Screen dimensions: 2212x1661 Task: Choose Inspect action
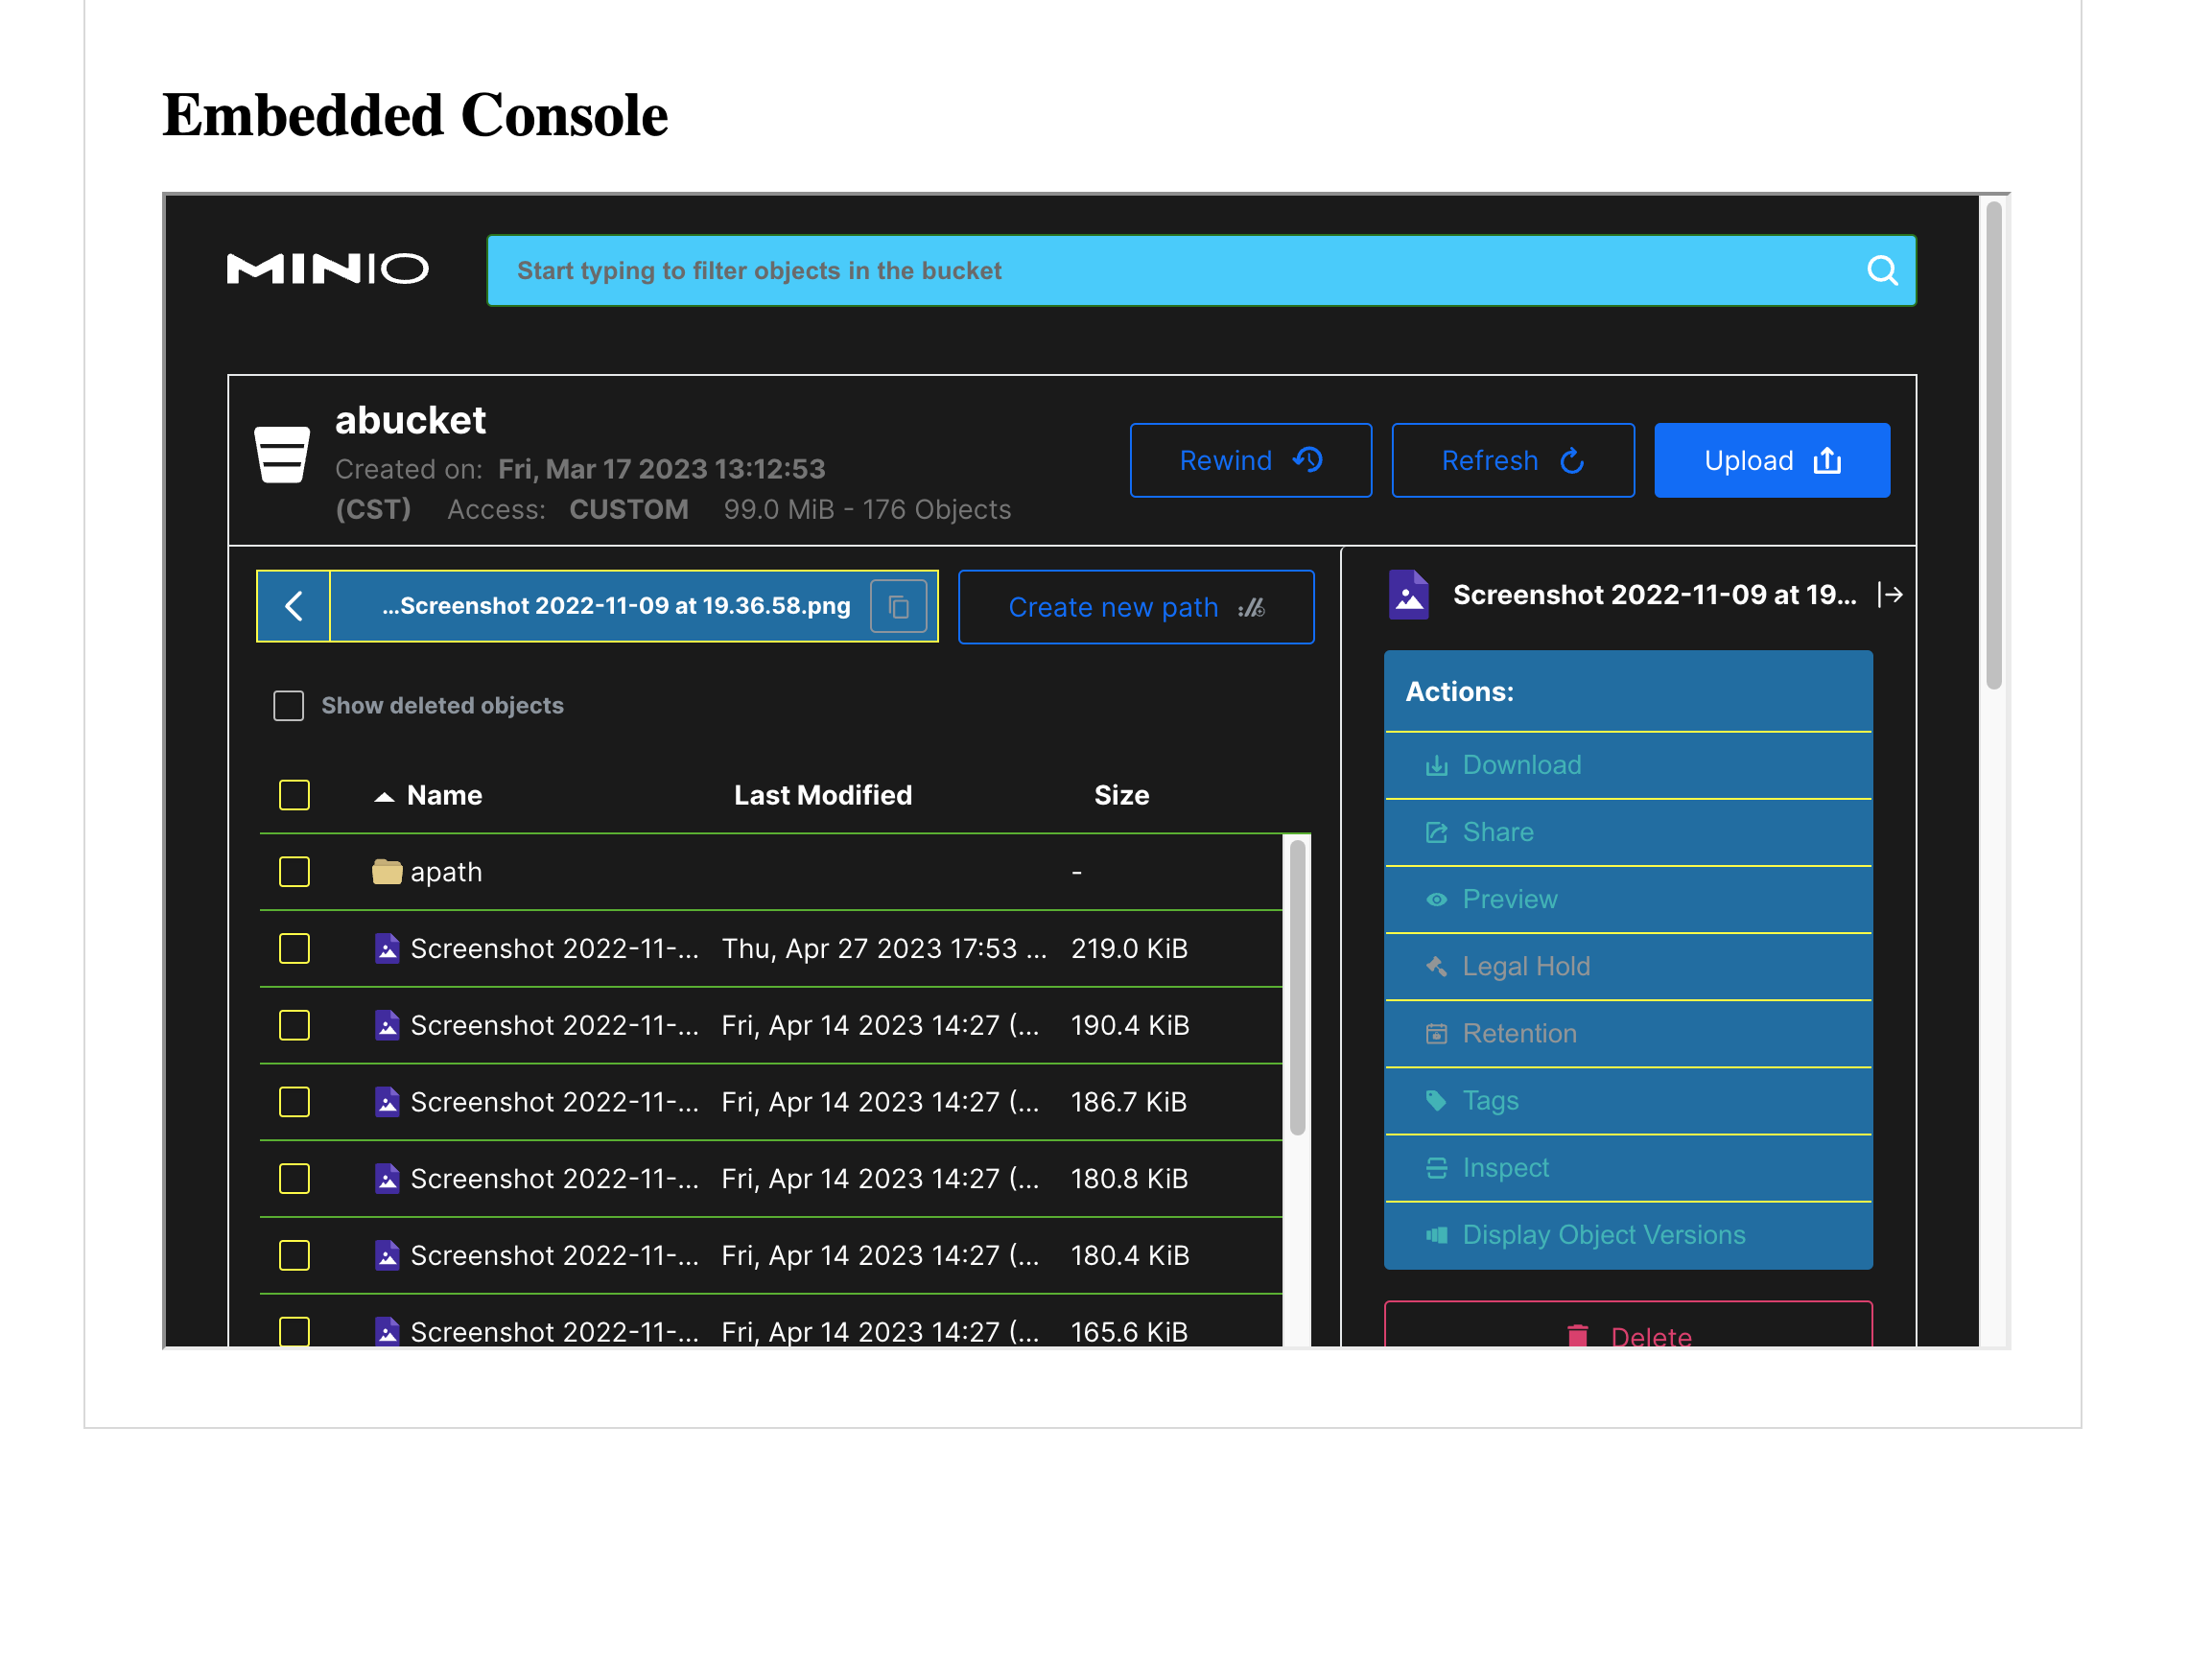pos(1628,1167)
